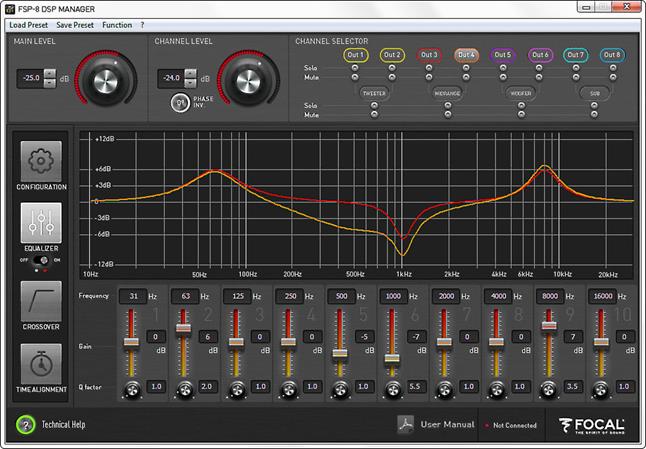Click the green Technical Help question icon
This screenshot has width=646, height=449.
pos(26,425)
